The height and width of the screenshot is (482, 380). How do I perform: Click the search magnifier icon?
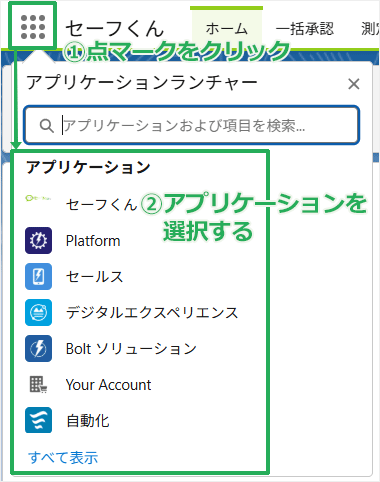pyautogui.click(x=46, y=126)
